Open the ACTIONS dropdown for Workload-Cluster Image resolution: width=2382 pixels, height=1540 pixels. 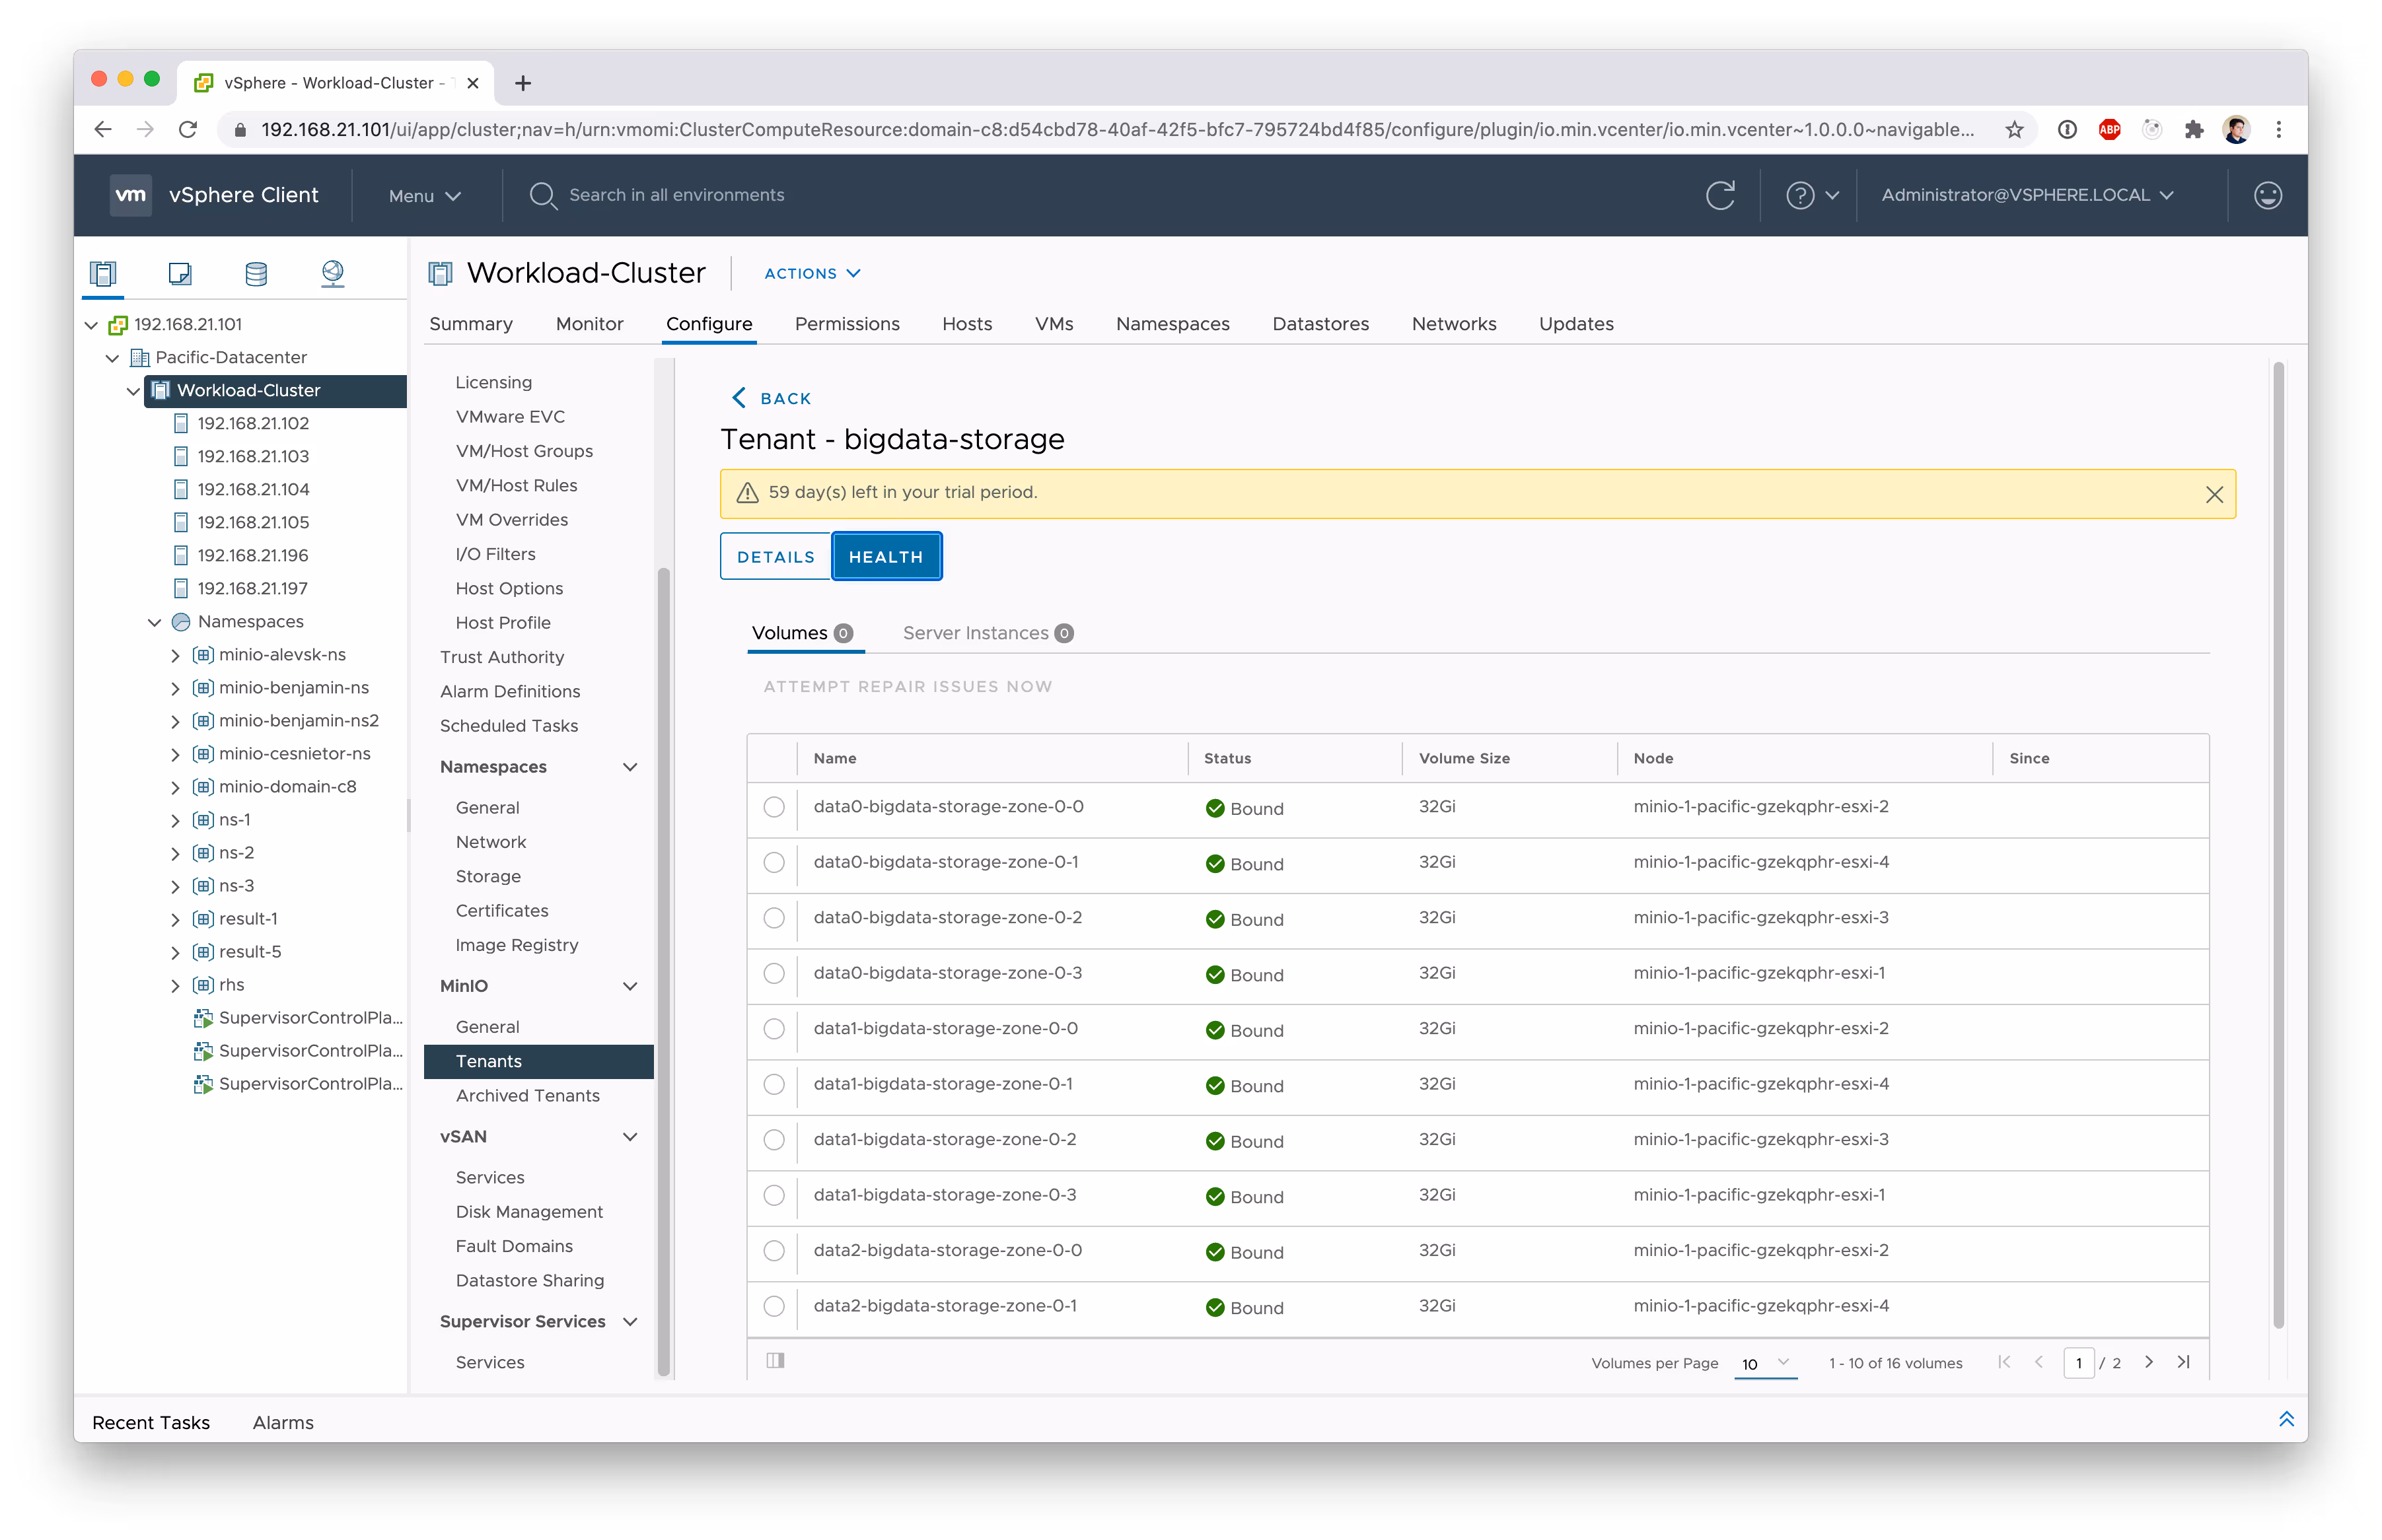point(812,273)
